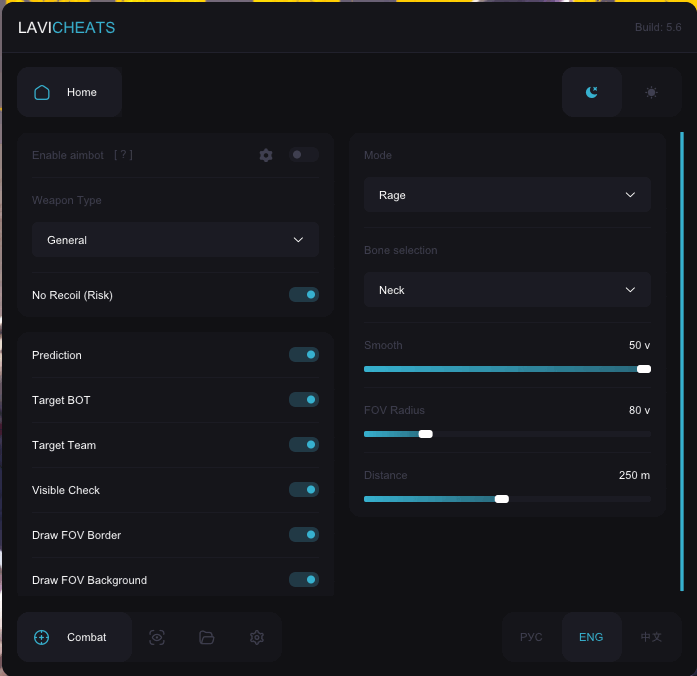Click the Draw FOV Border label

pos(76,535)
